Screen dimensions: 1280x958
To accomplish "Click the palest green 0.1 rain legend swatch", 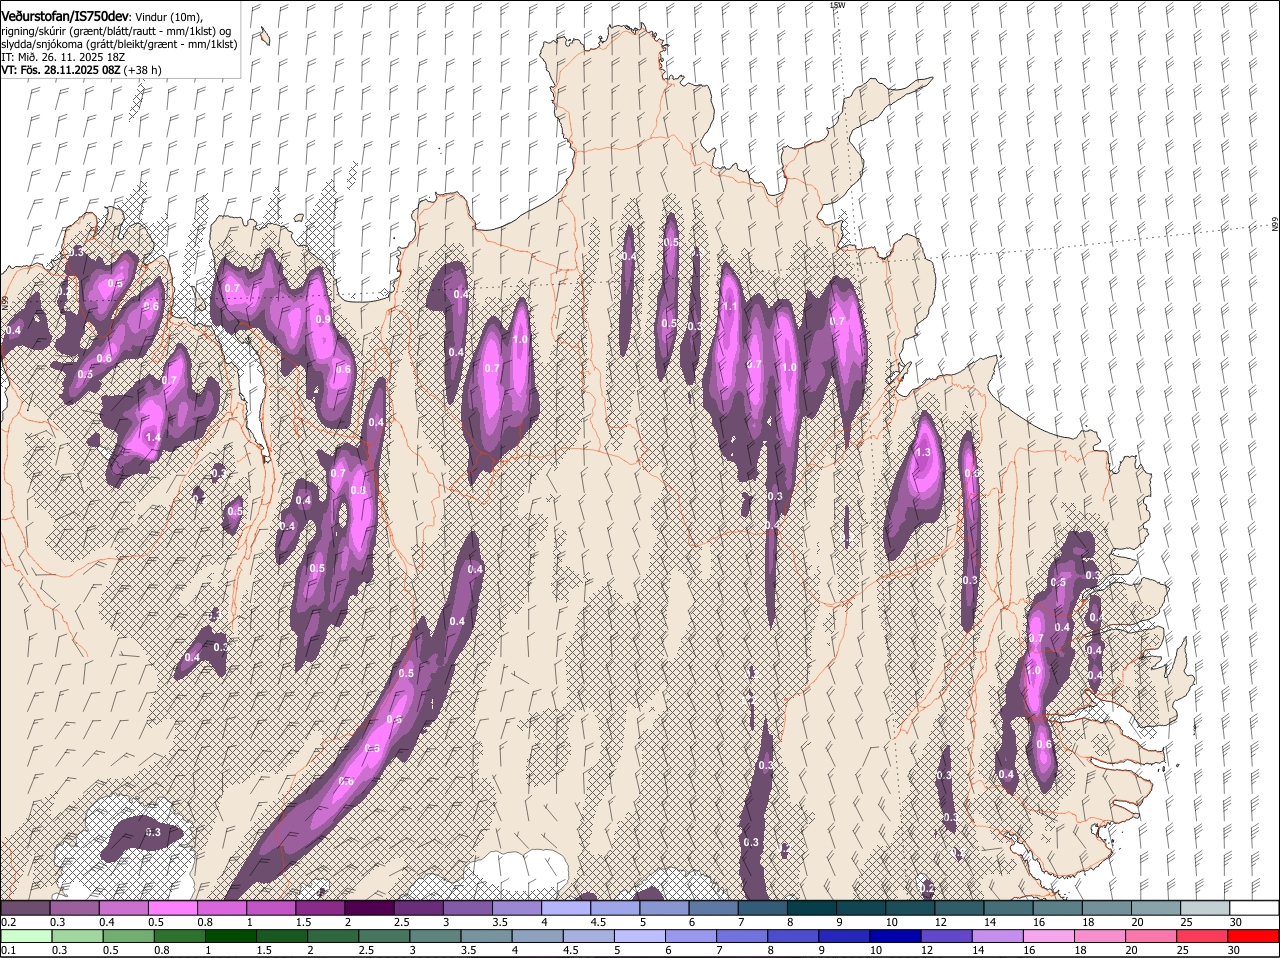I will tap(26, 936).
